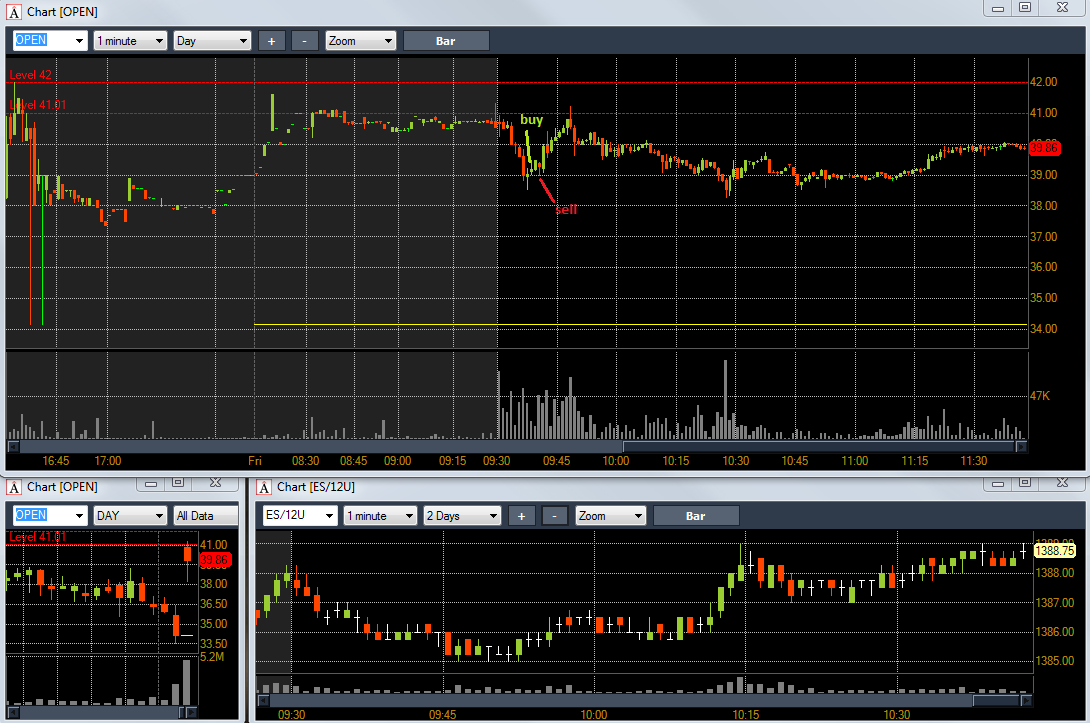Viewport: 1090px width, 723px height.
Task: Click the 10:15 time label in ES/12U chart
Action: [x=745, y=715]
